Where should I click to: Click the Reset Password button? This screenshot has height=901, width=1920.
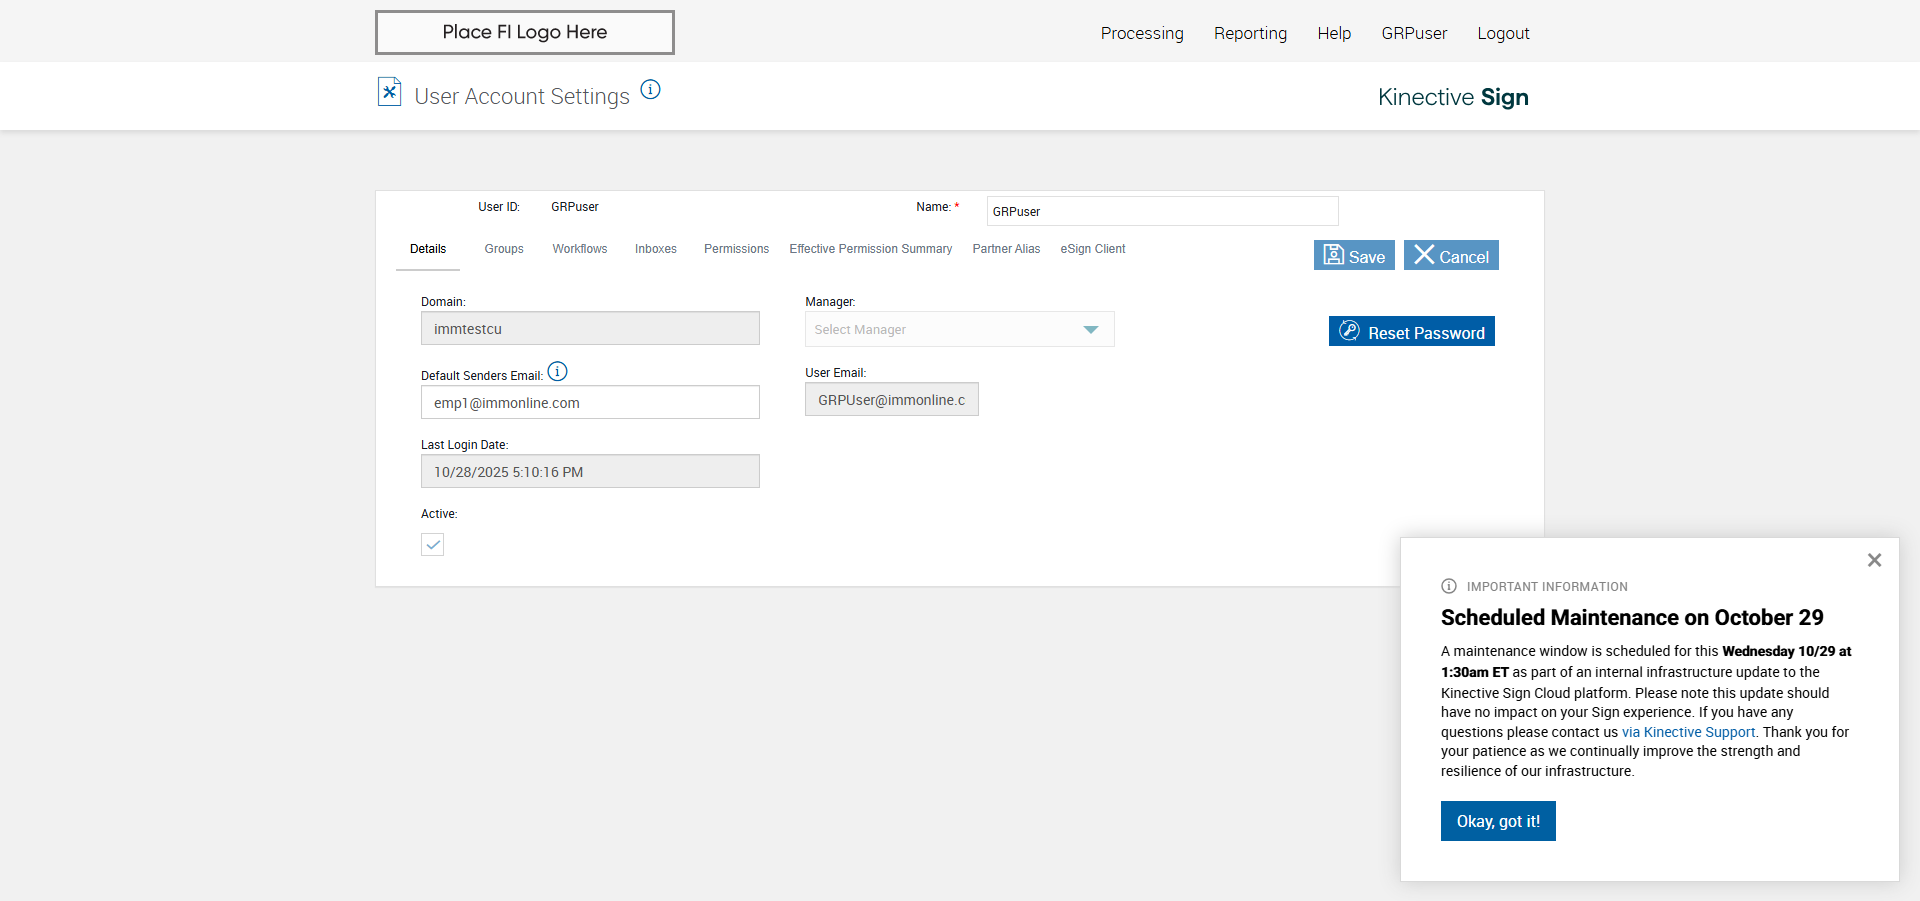pyautogui.click(x=1412, y=331)
